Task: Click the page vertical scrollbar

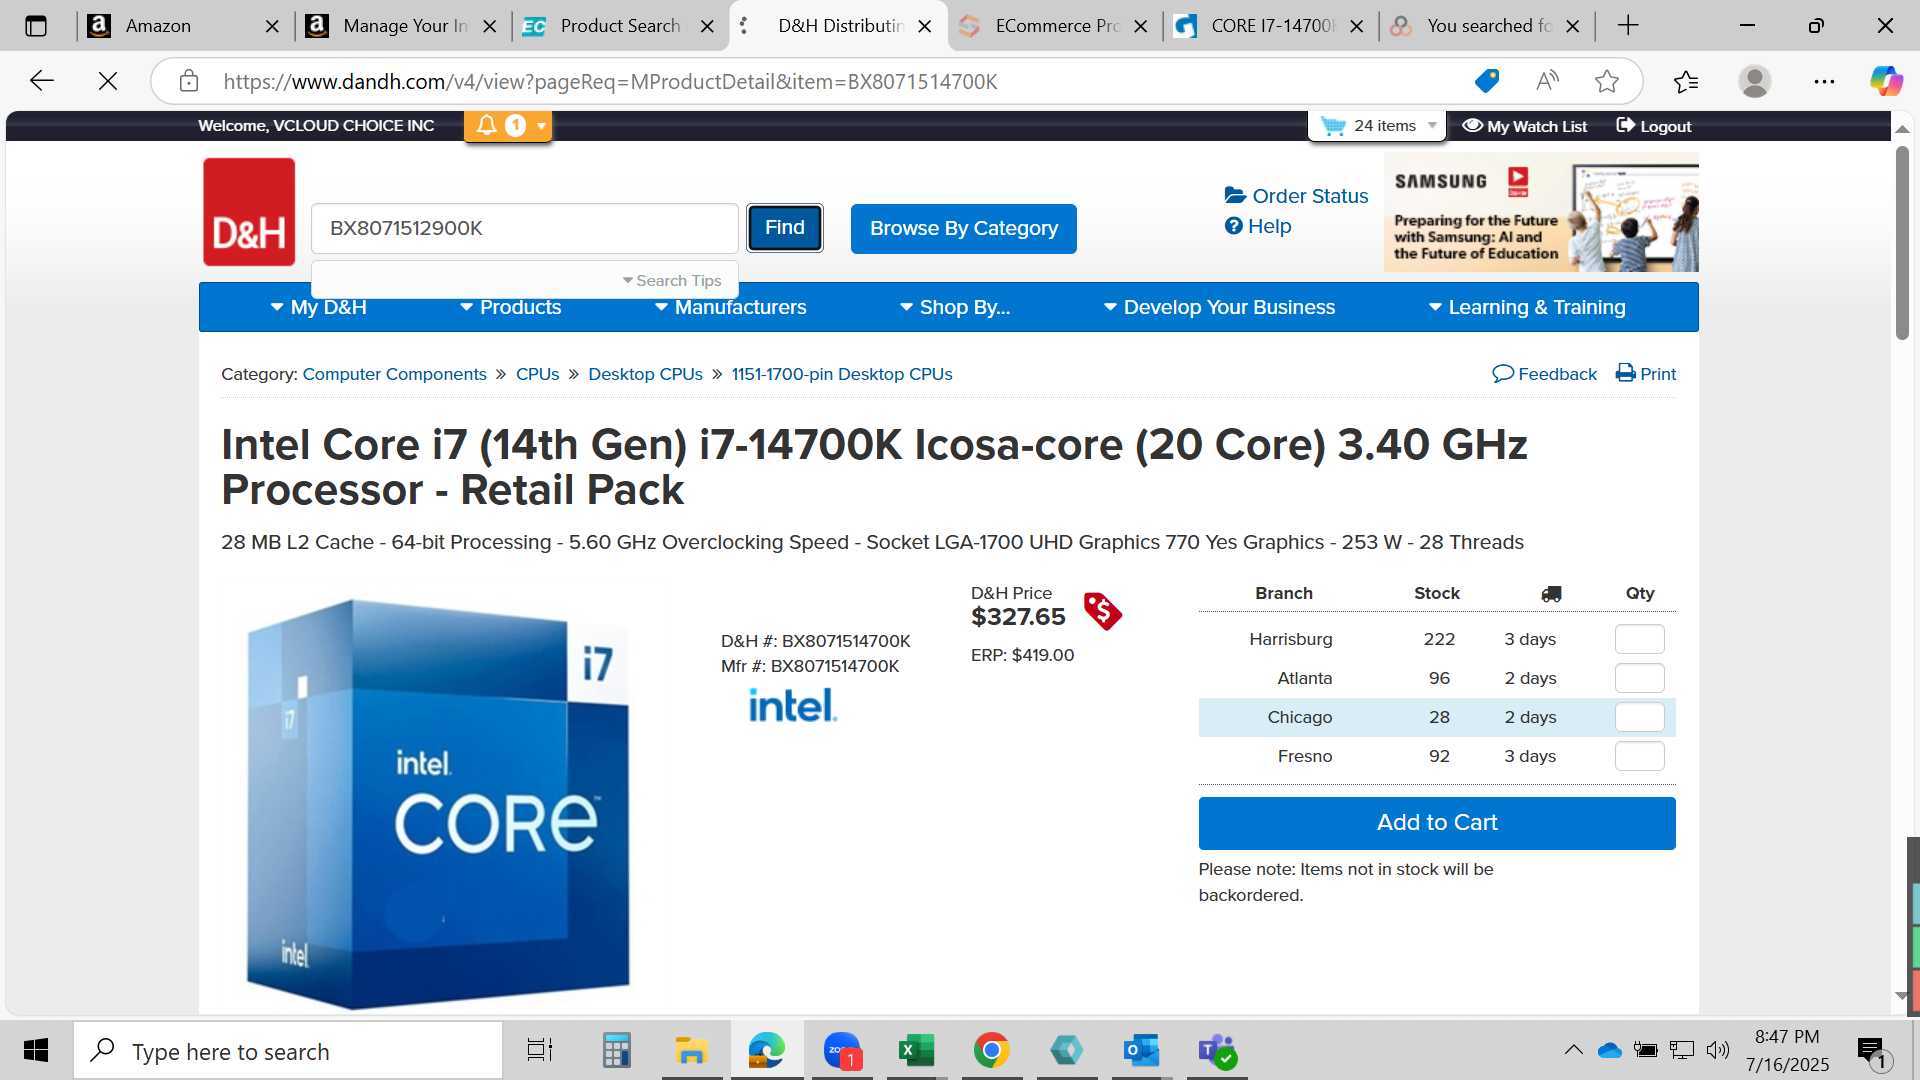Action: 1902,243
